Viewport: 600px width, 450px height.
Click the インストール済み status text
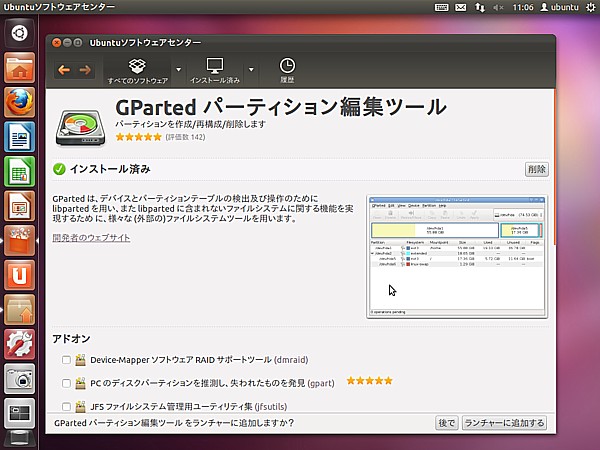pyautogui.click(x=110, y=169)
